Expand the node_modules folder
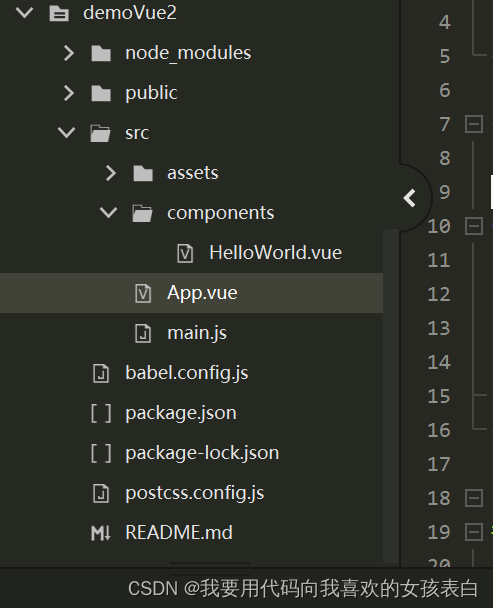The height and width of the screenshot is (608, 493). [x=69, y=53]
